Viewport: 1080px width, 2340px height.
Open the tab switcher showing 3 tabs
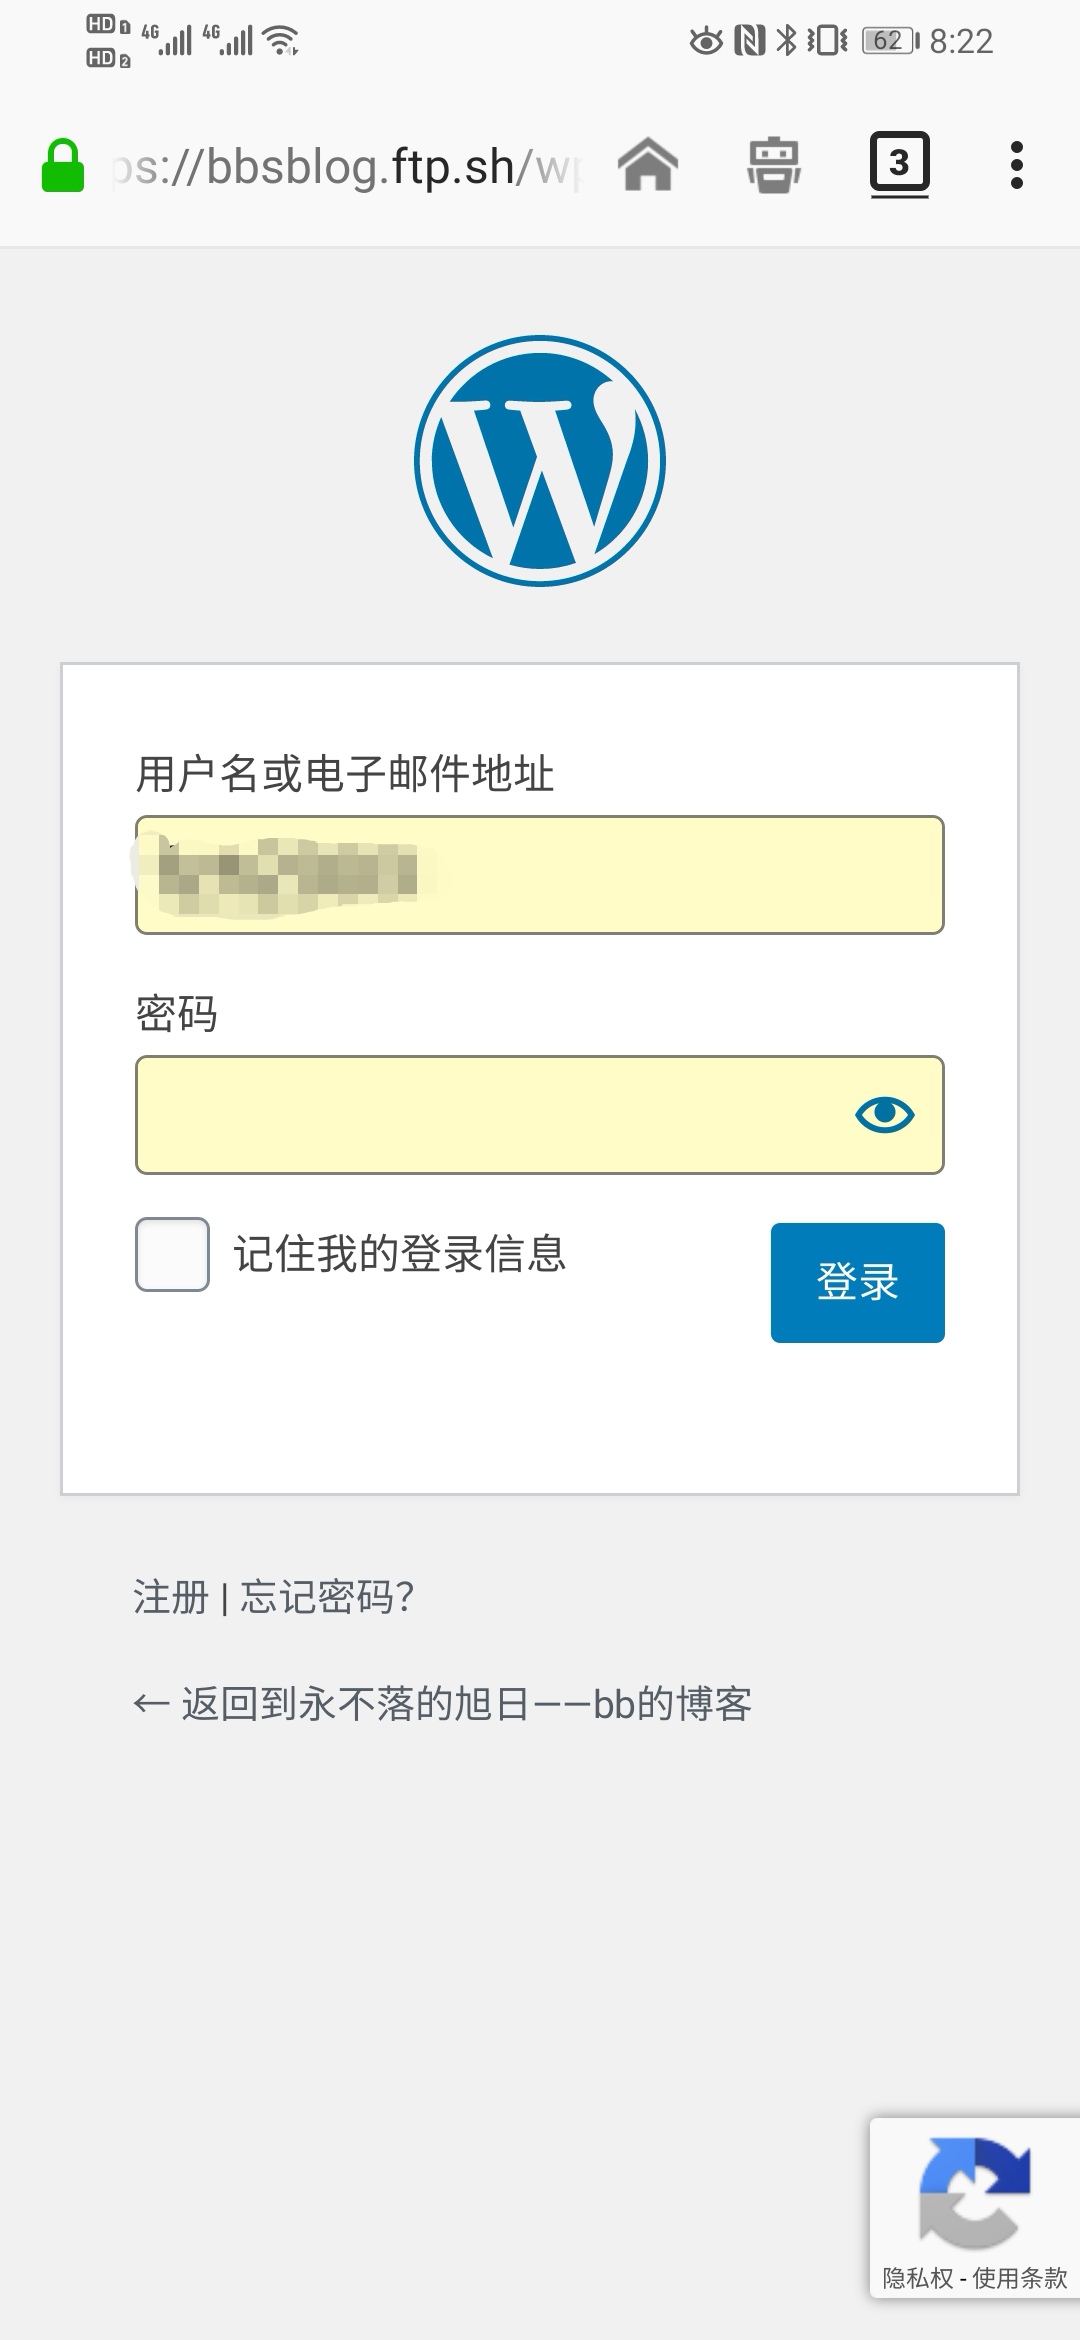point(899,163)
